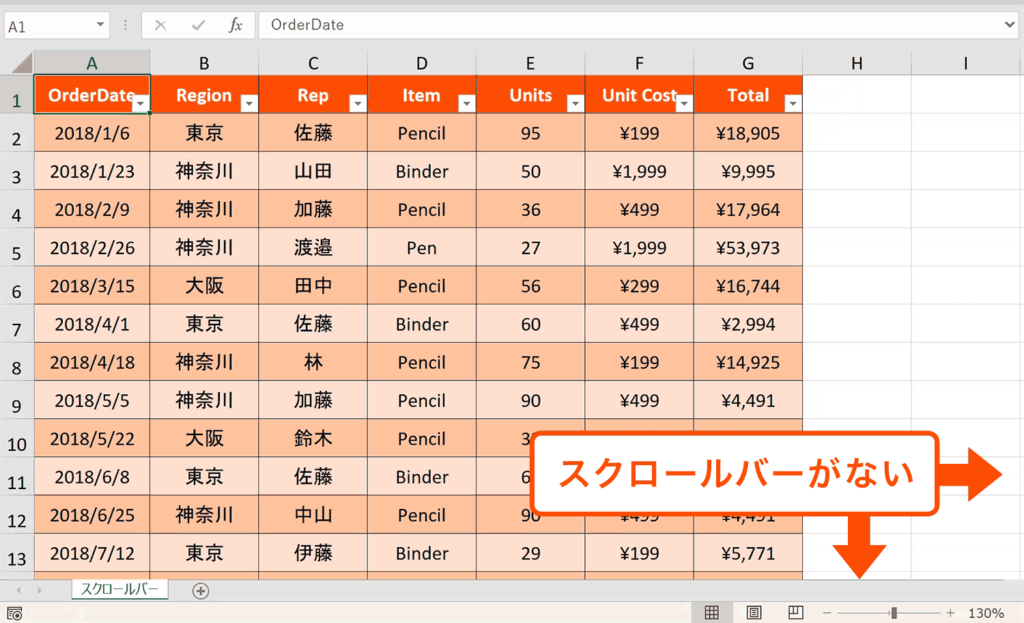
Task: Click the ¥18,905 total cell
Action: [x=748, y=133]
